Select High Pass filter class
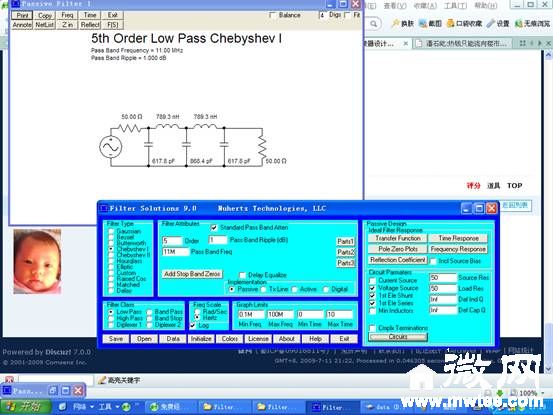 111,318
